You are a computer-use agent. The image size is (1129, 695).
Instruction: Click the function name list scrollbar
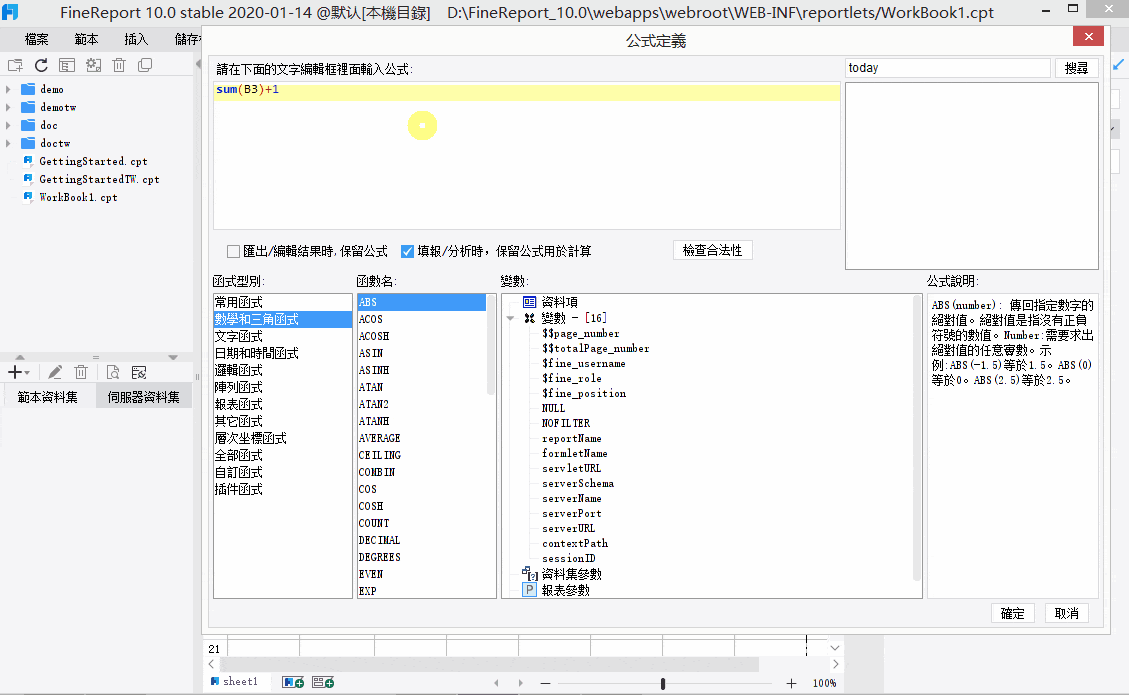[491, 345]
